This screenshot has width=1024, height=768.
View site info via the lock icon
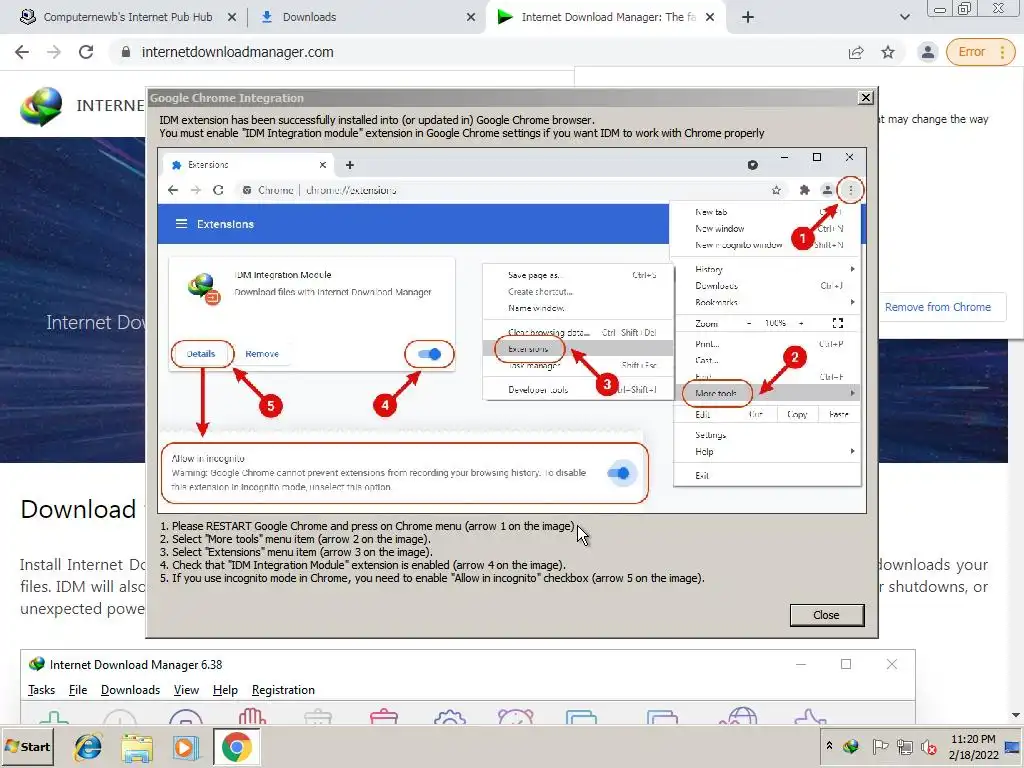[126, 52]
